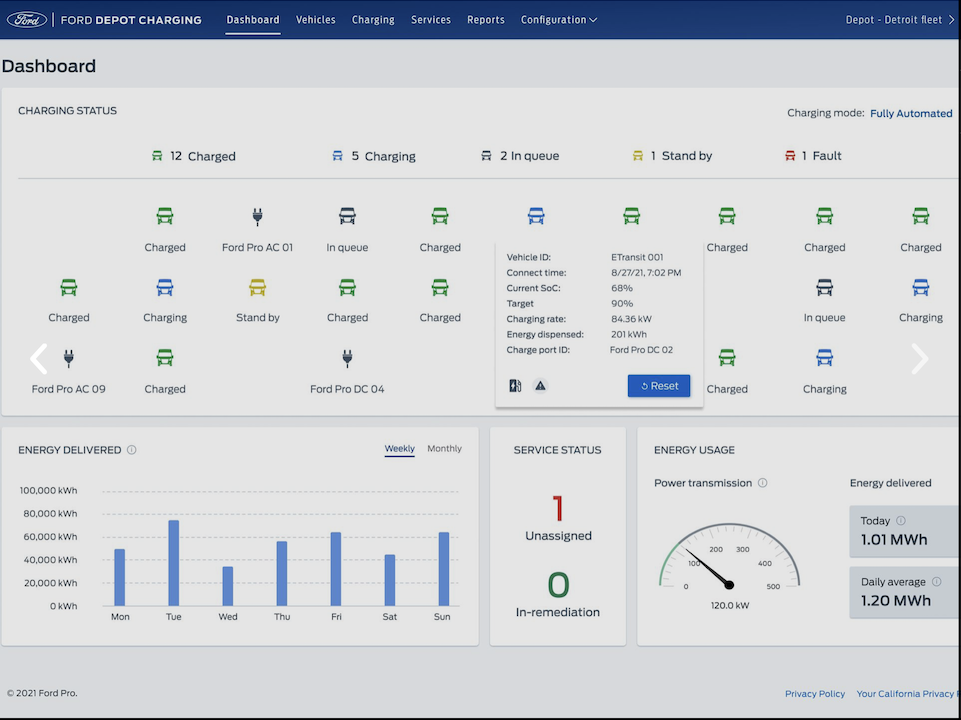961x720 pixels.
Task: Click the Ford logo in header
Action: [x=26, y=19]
